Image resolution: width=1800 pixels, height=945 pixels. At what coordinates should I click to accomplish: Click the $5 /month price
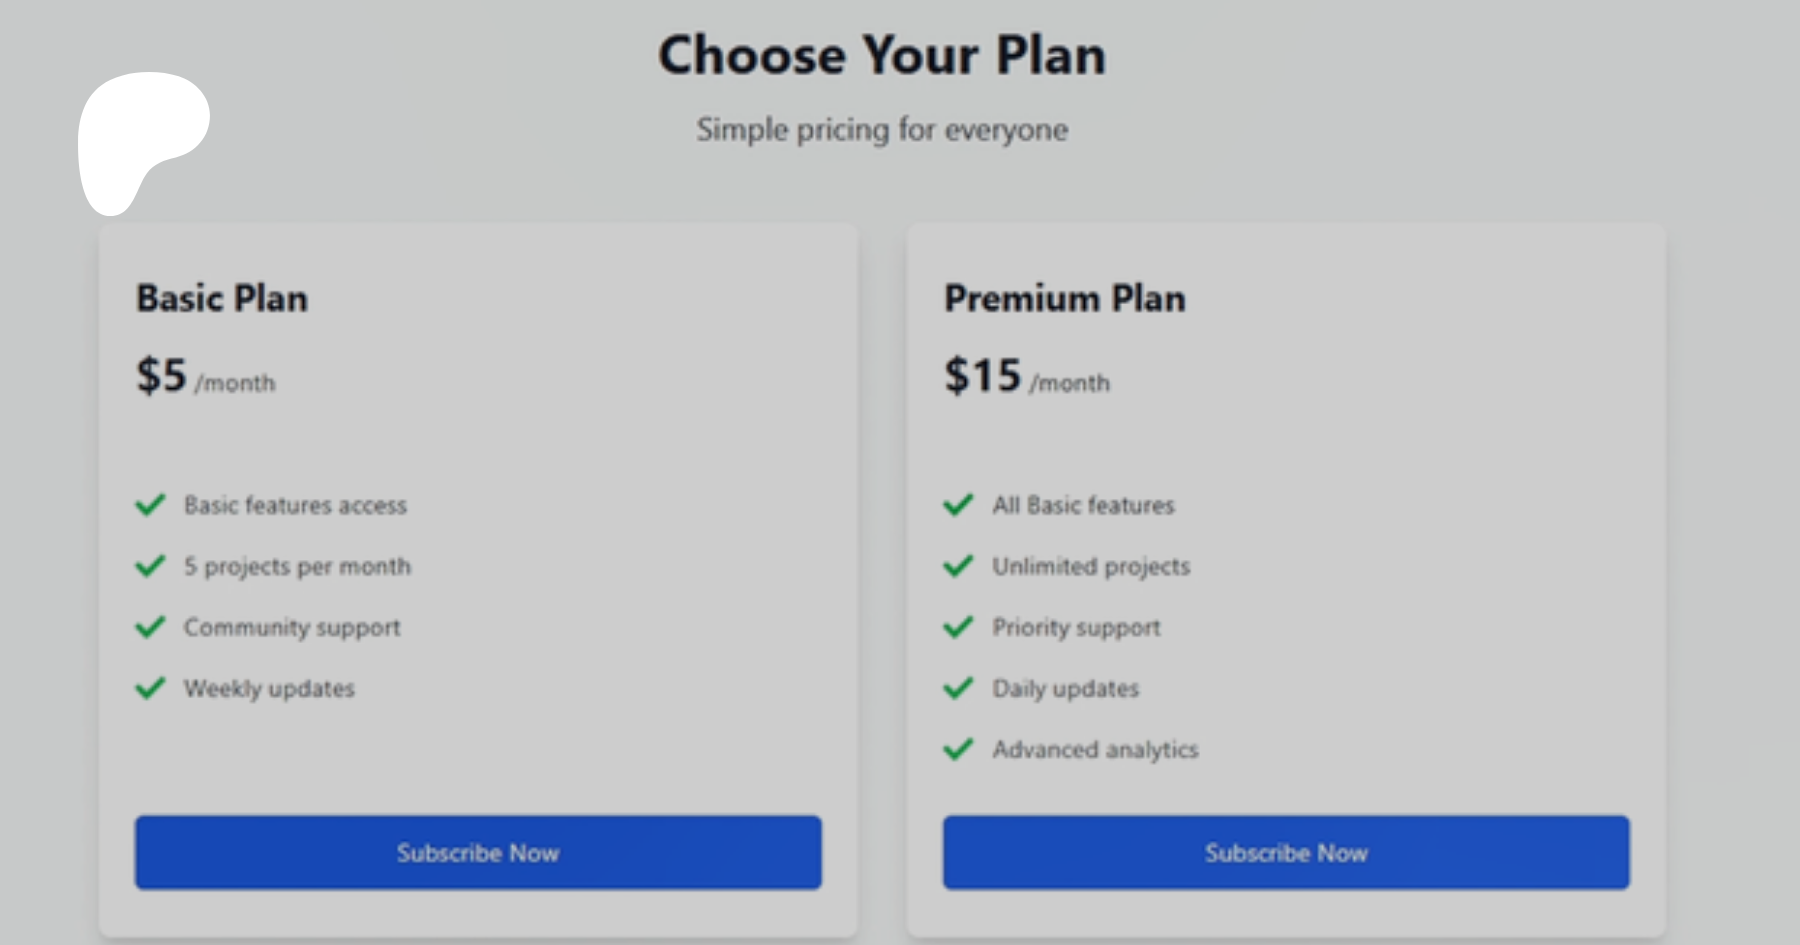point(205,377)
